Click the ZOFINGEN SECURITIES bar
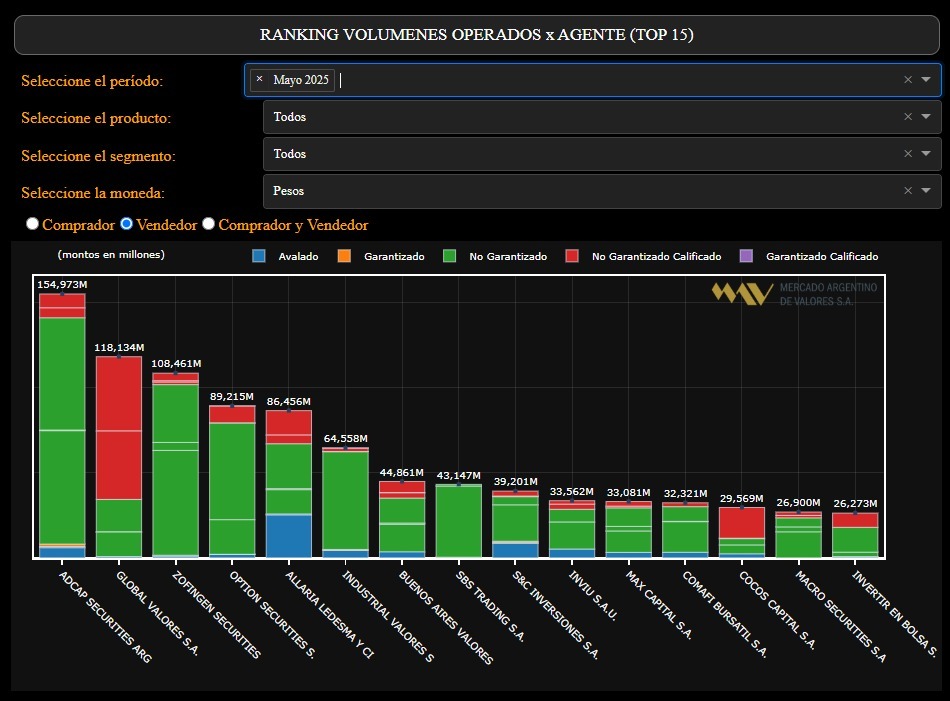The image size is (950, 701). 176,465
